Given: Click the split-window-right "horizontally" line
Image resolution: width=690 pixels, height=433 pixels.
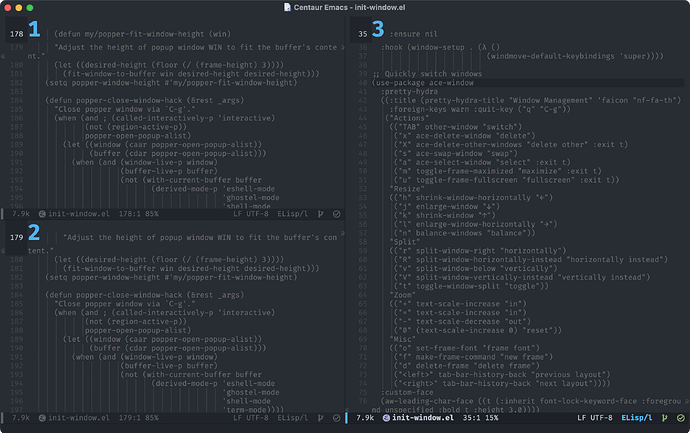Looking at the screenshot, I should (478, 250).
